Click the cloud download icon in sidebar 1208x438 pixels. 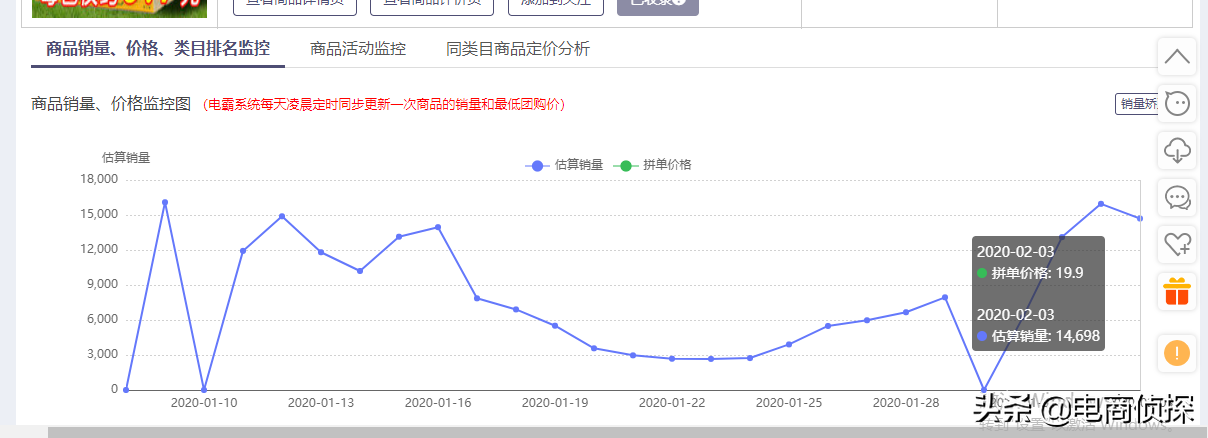click(x=1177, y=150)
